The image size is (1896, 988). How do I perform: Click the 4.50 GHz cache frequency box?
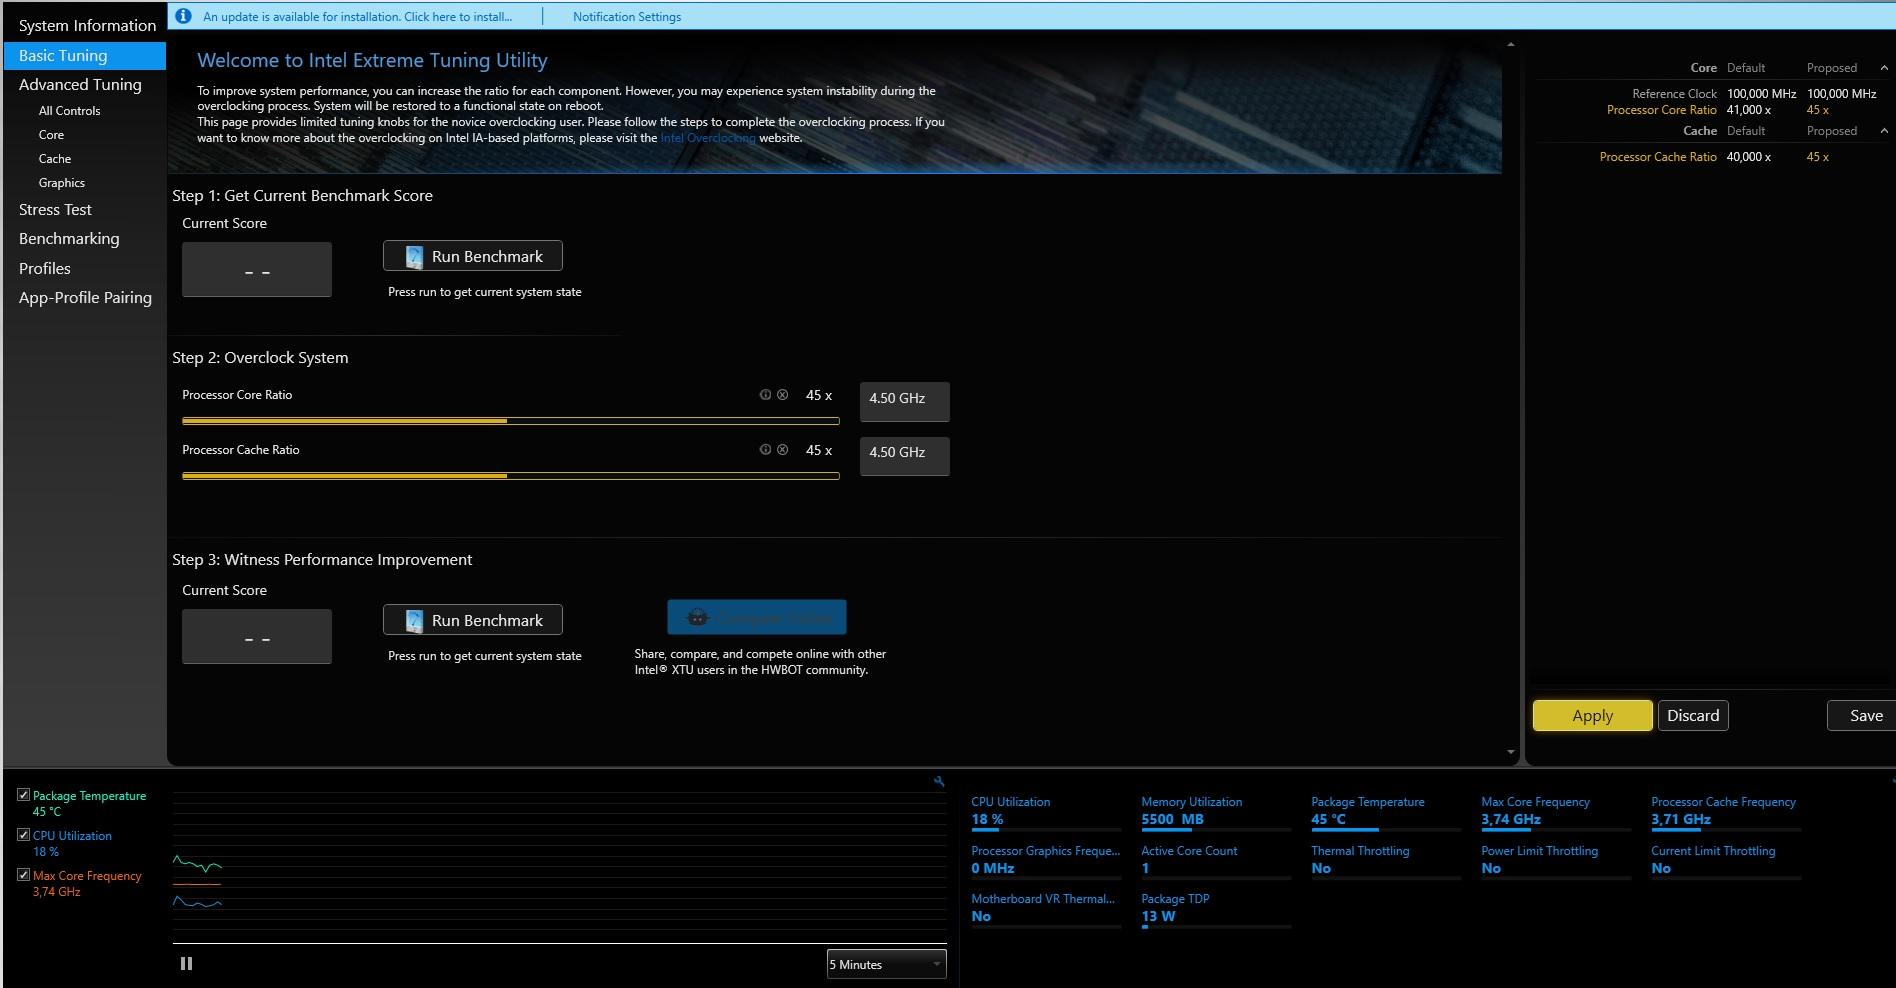[905, 456]
